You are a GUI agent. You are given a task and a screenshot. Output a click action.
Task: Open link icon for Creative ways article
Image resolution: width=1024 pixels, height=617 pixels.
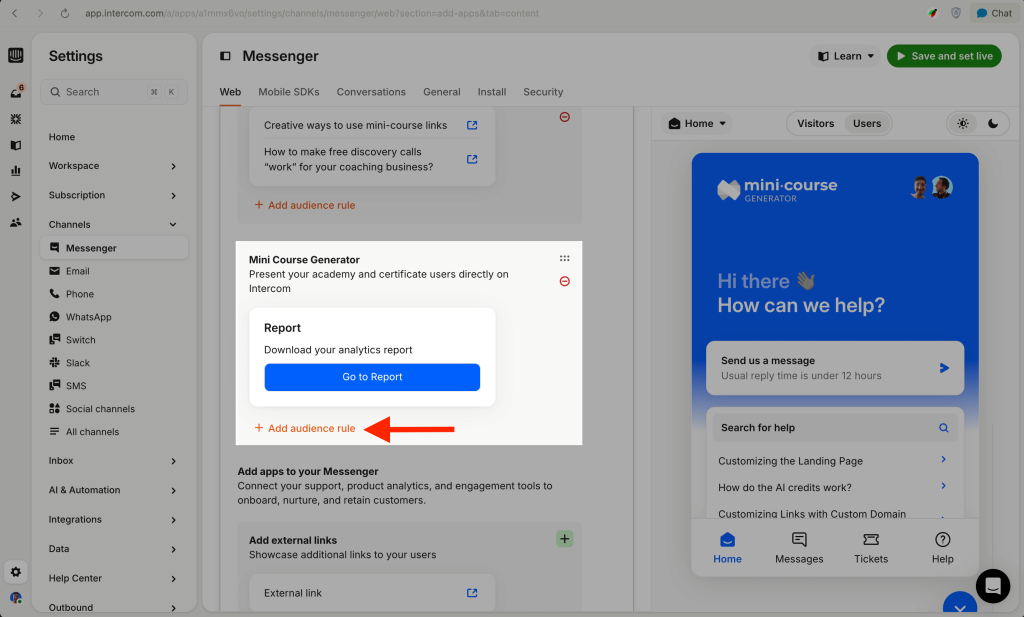click(x=472, y=125)
